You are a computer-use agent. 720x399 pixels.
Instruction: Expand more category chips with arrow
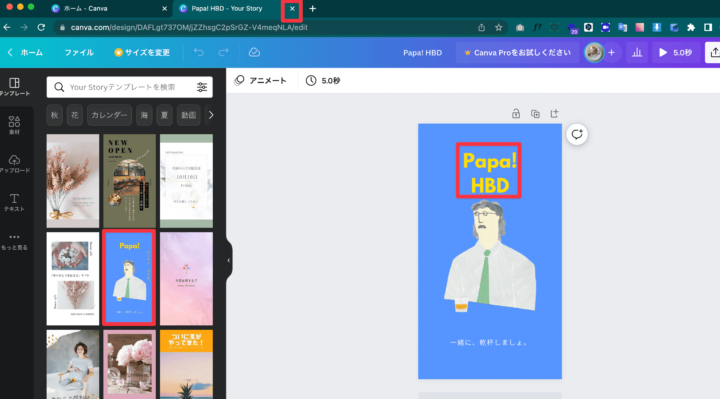[x=211, y=115]
